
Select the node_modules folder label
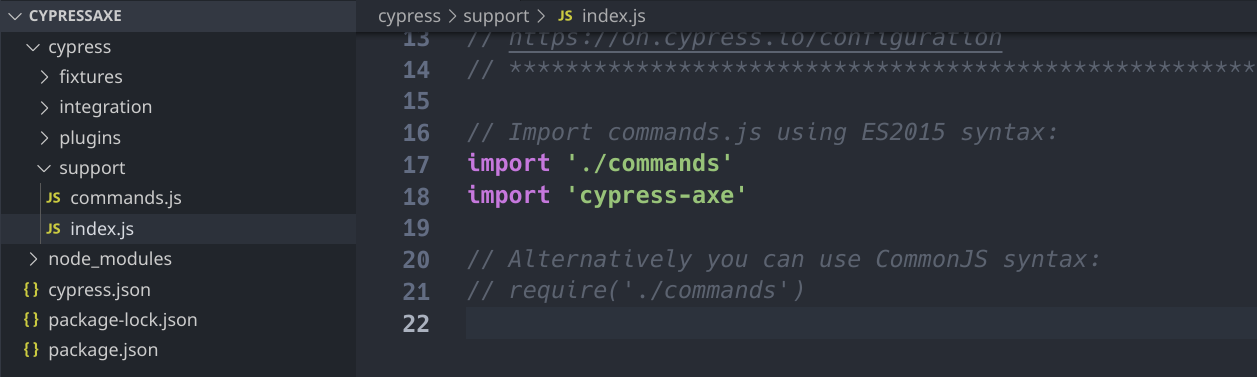(x=110, y=259)
